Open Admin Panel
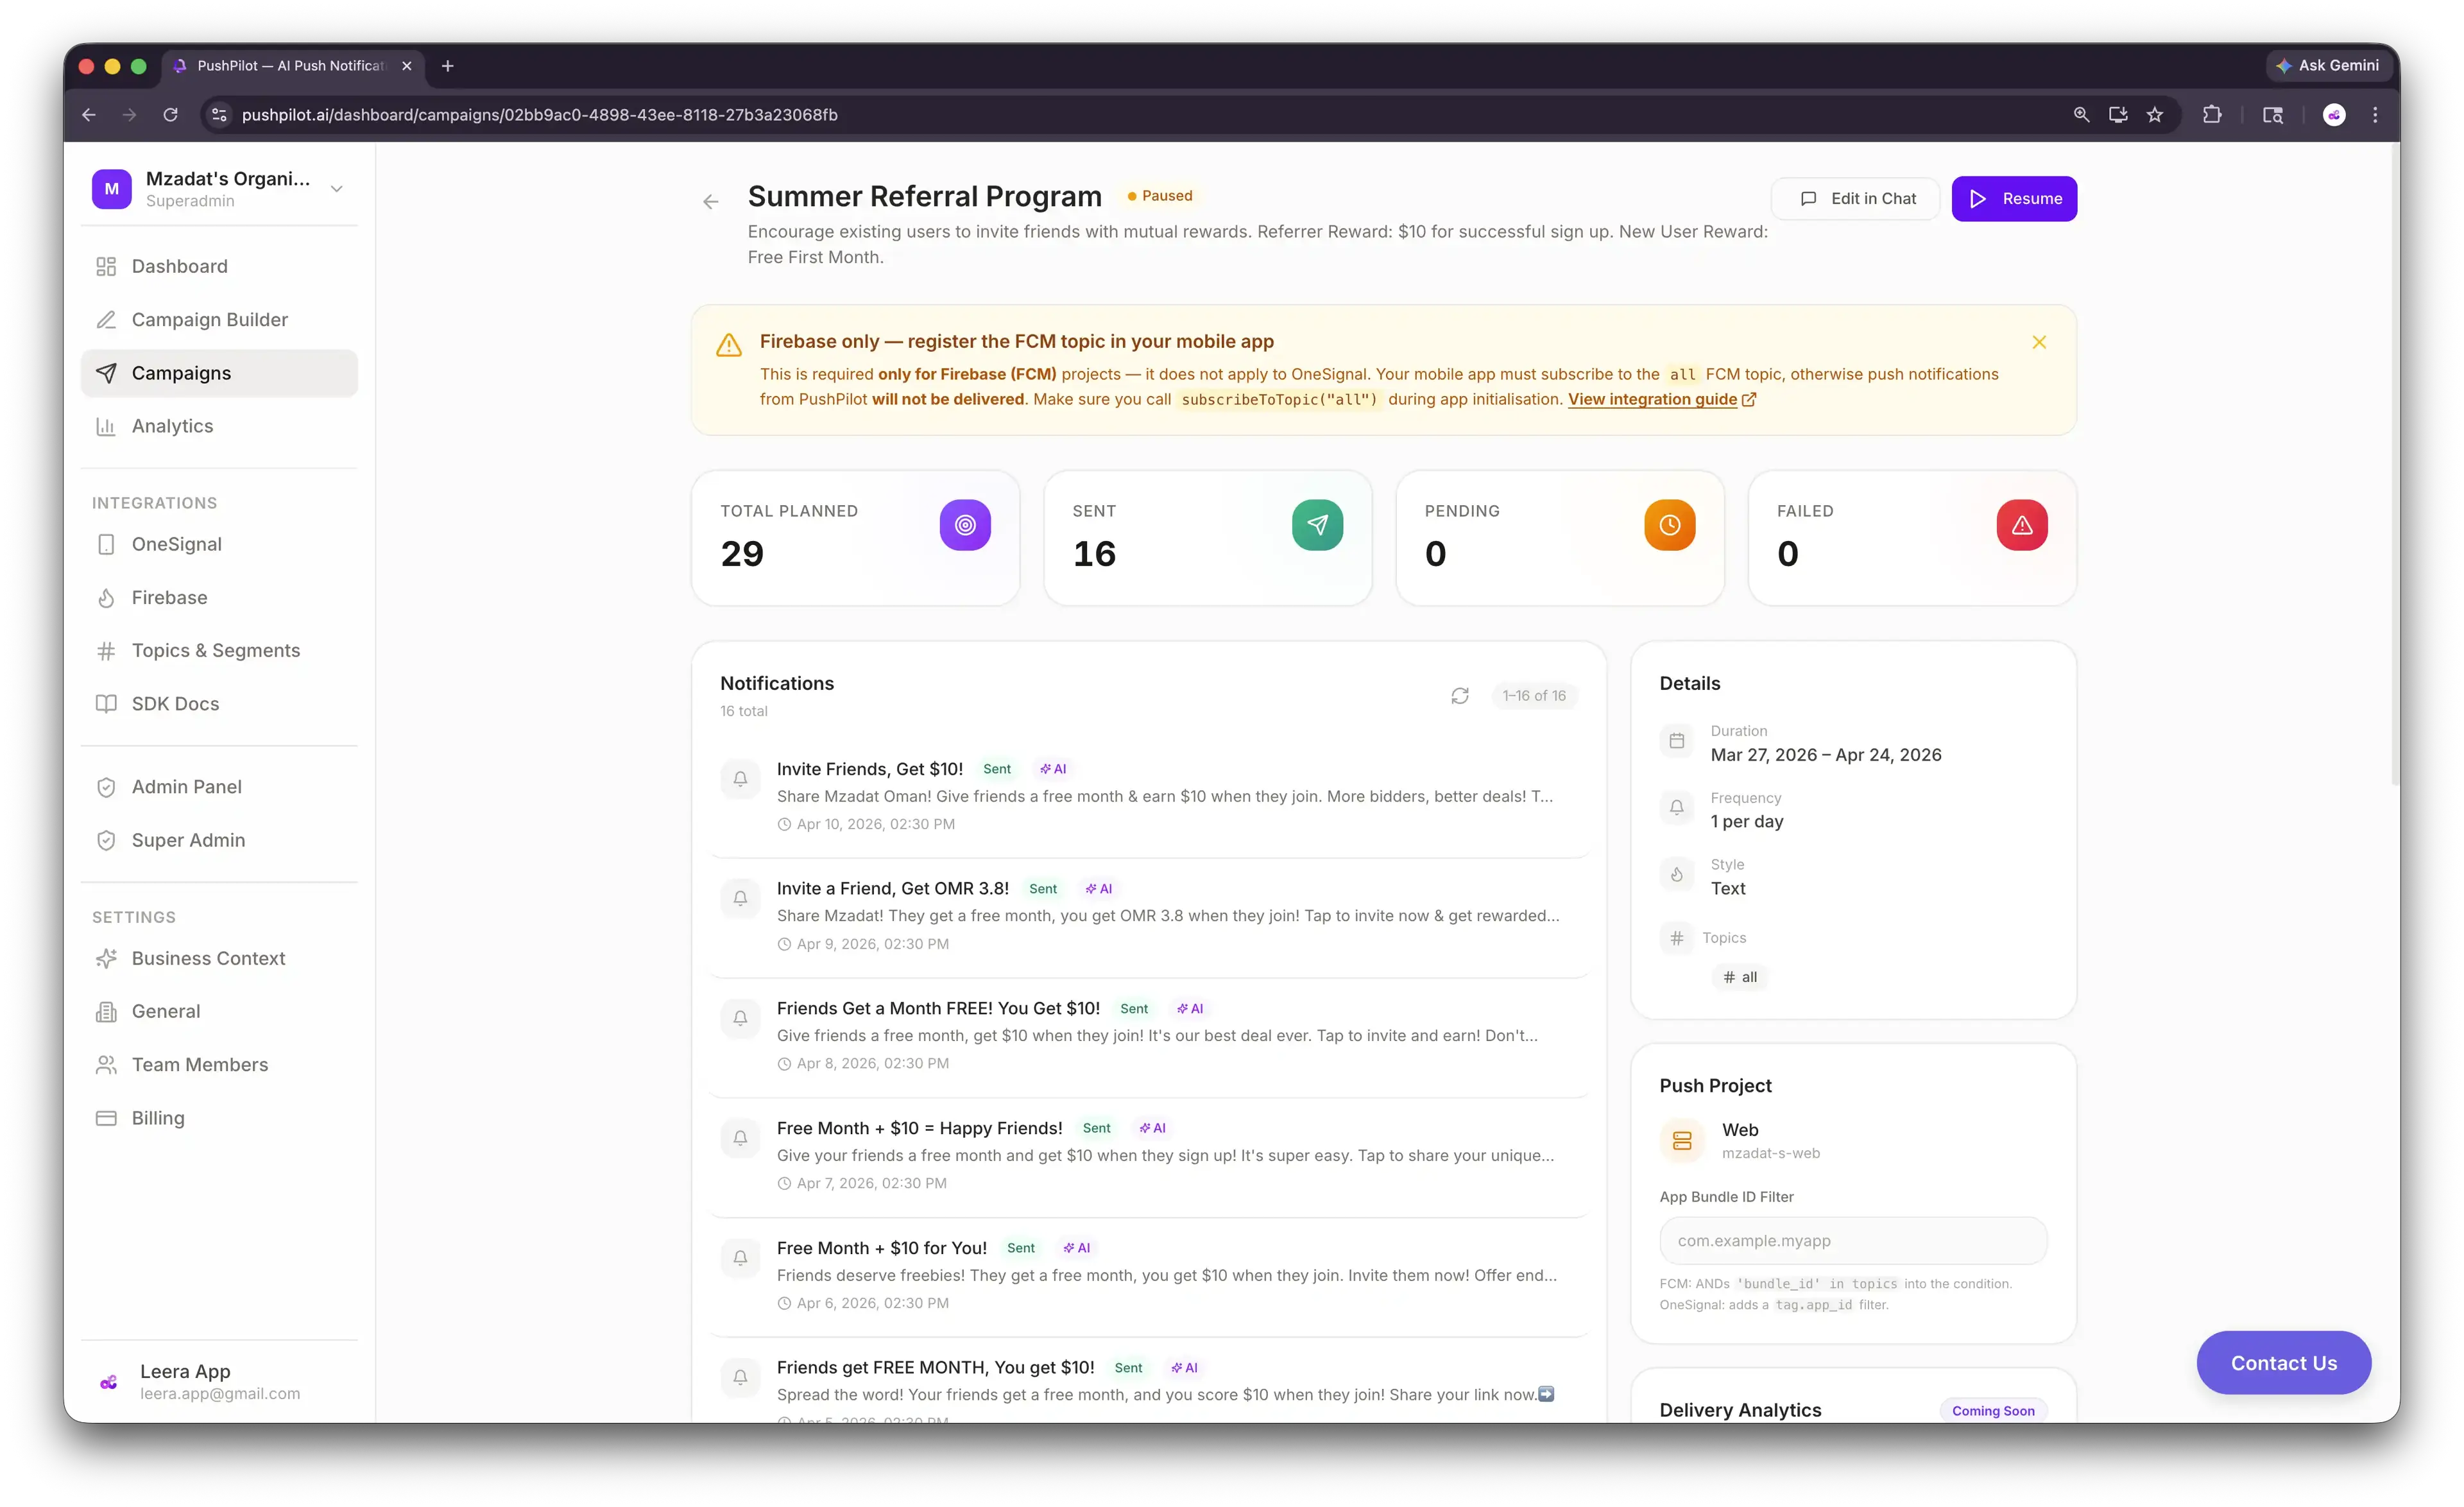This screenshot has width=2464, height=1507. [x=219, y=787]
